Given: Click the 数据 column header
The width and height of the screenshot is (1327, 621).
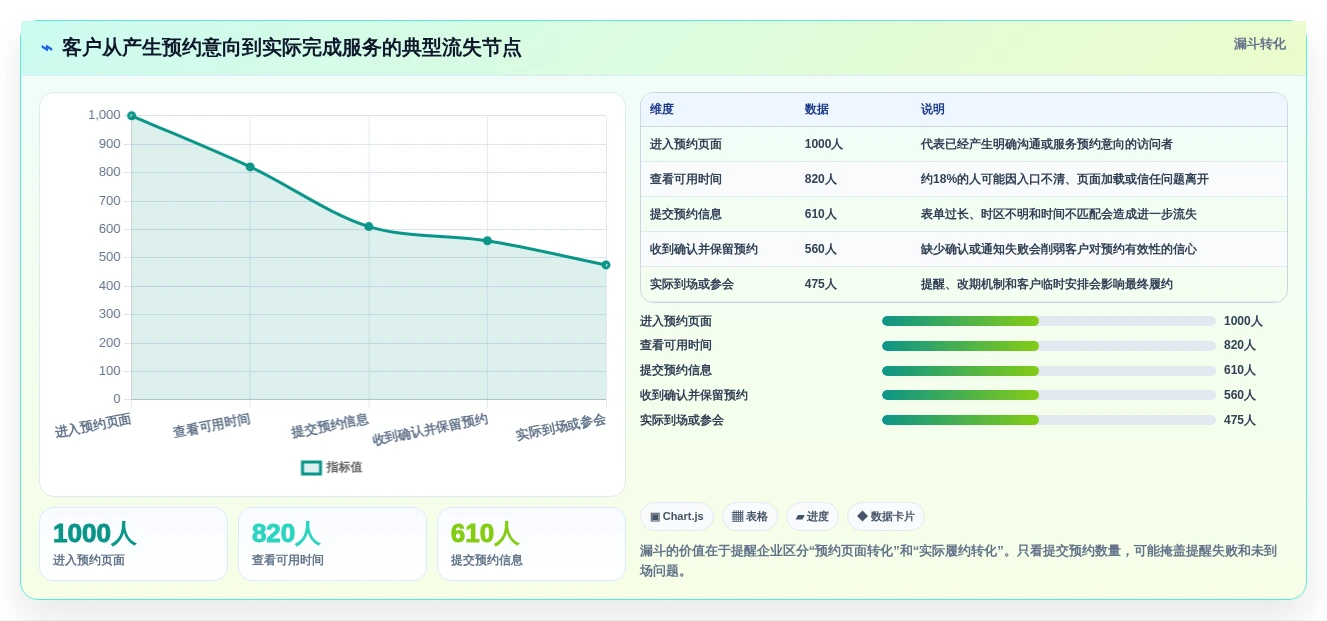Looking at the screenshot, I should coord(817,110).
